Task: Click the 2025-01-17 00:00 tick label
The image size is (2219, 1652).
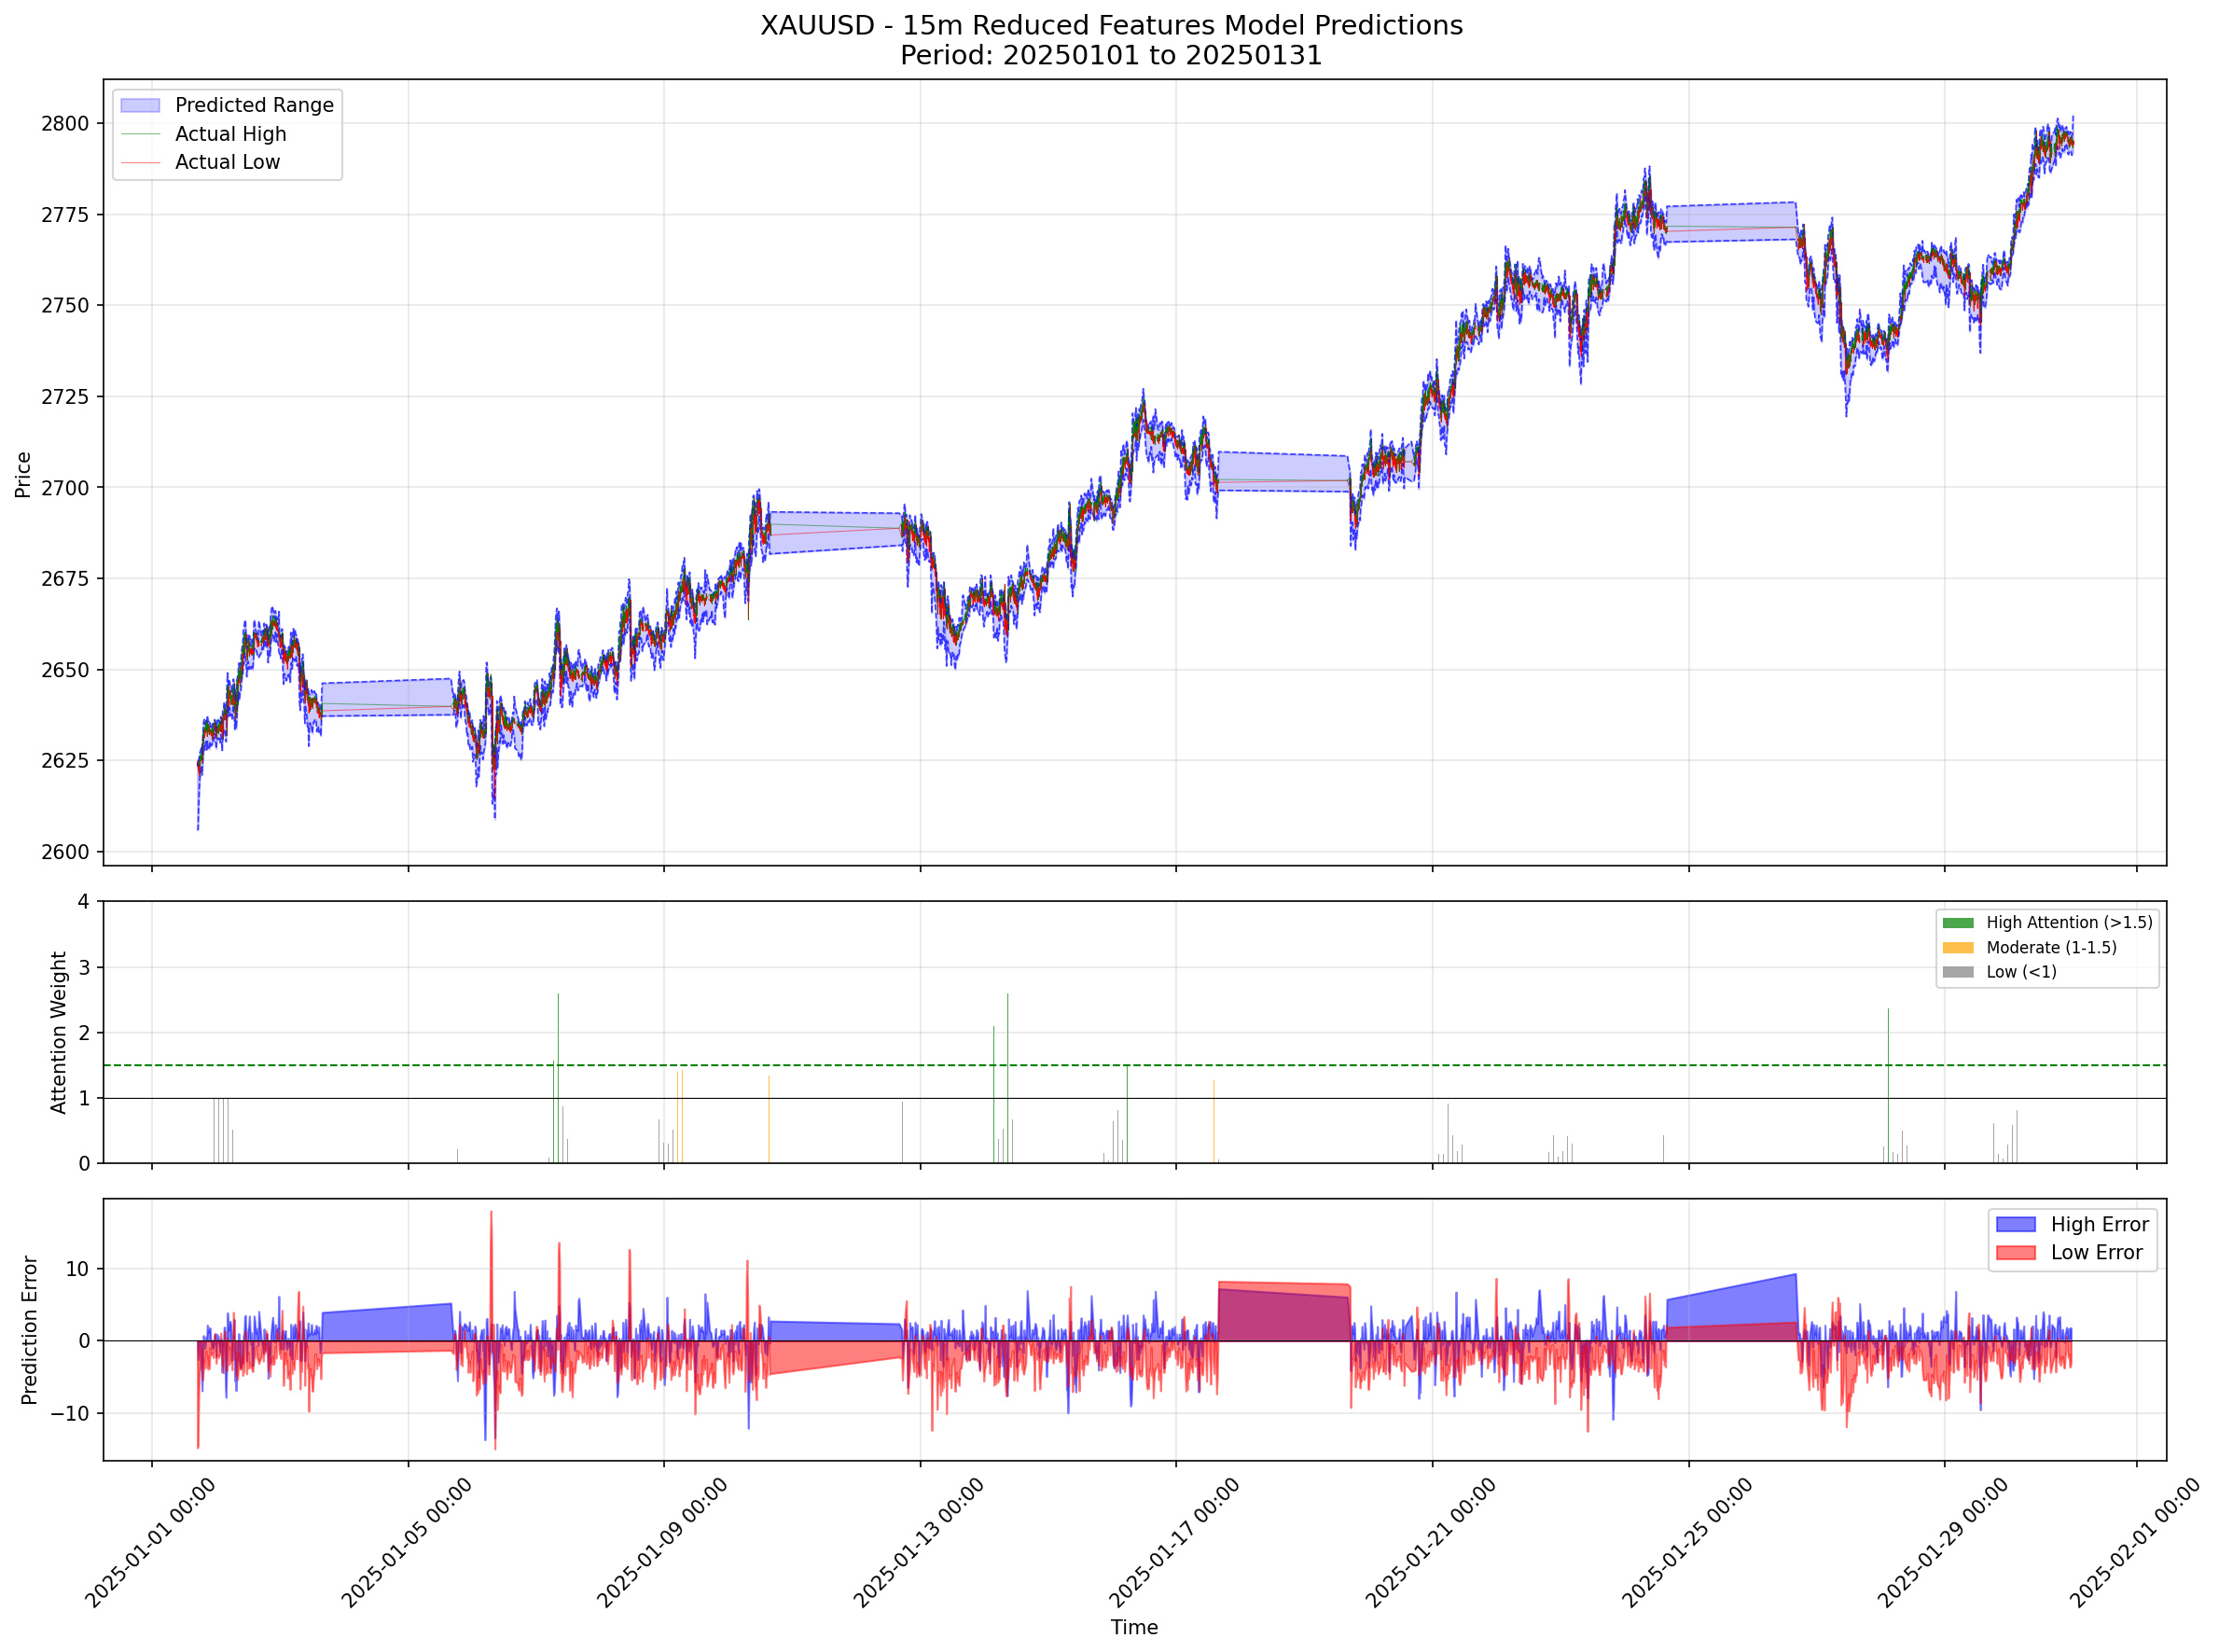Action: (1174, 1544)
